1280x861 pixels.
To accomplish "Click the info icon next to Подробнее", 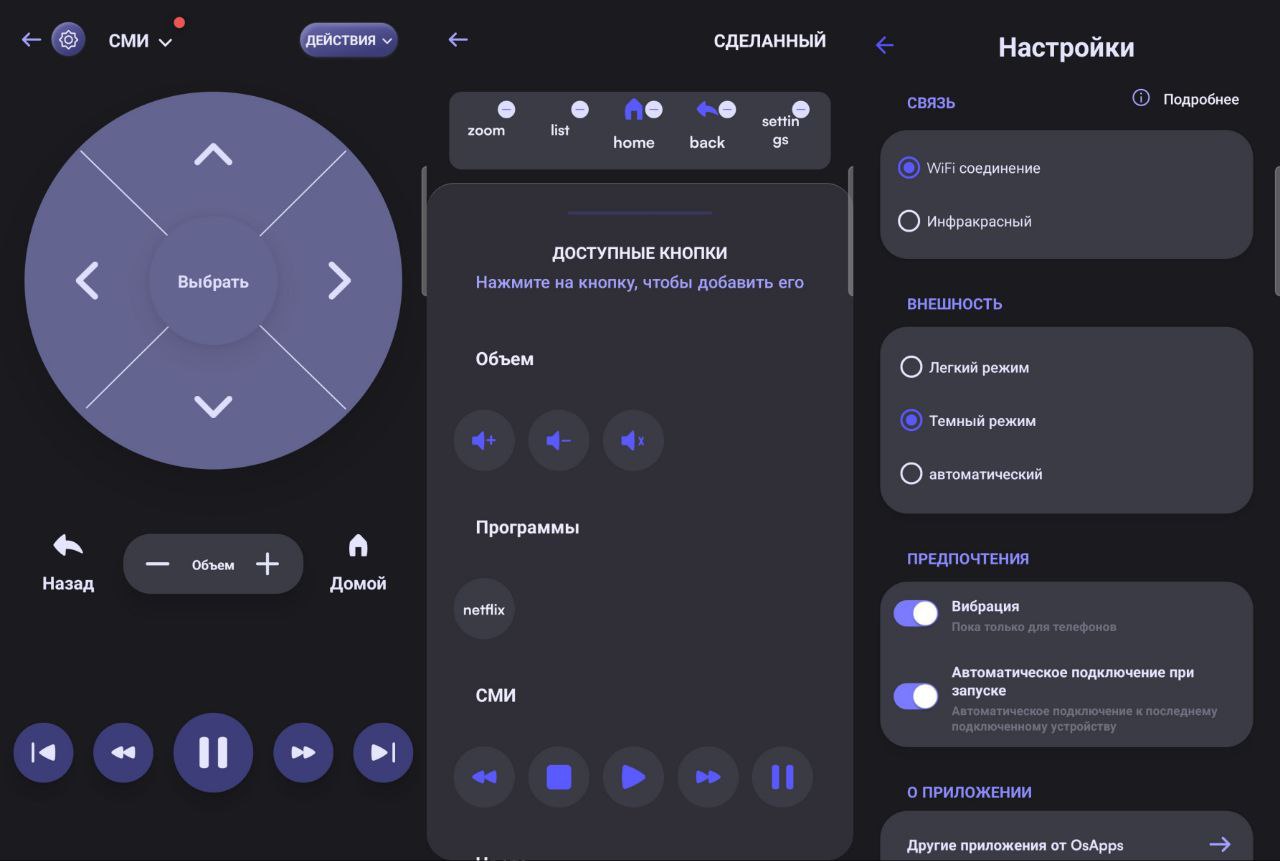I will coord(1140,98).
